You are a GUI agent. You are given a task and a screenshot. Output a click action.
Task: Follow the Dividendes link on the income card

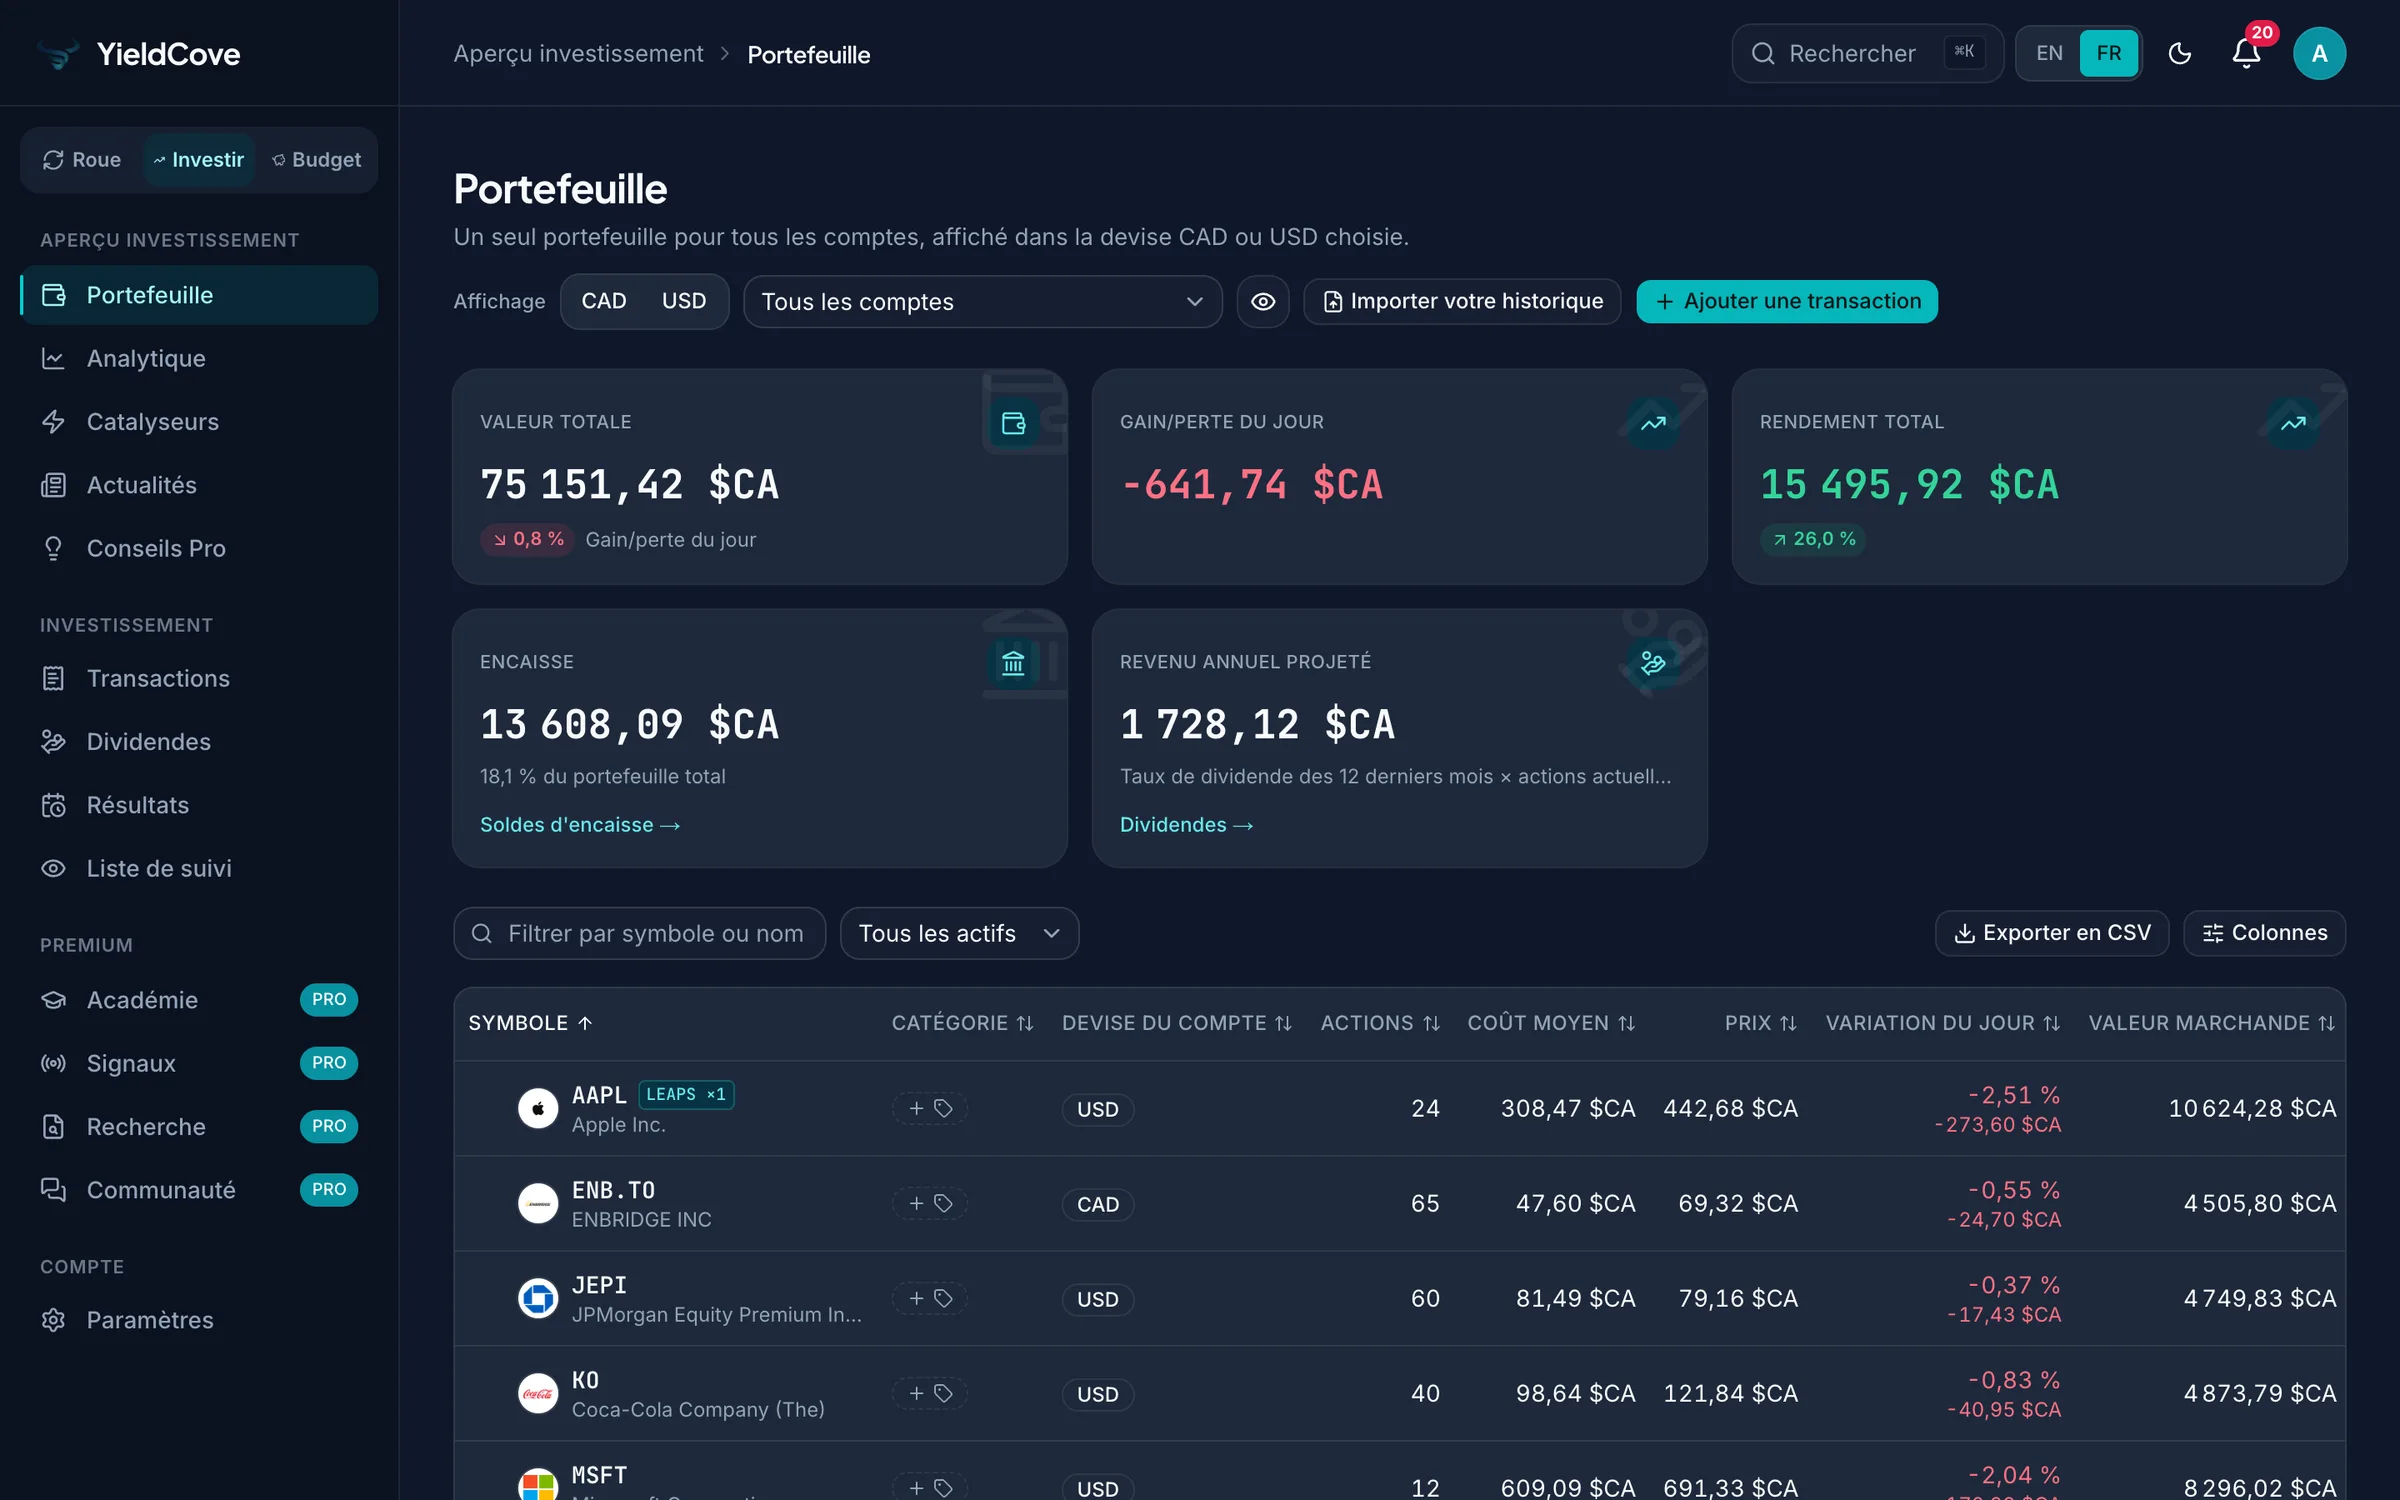click(x=1186, y=825)
